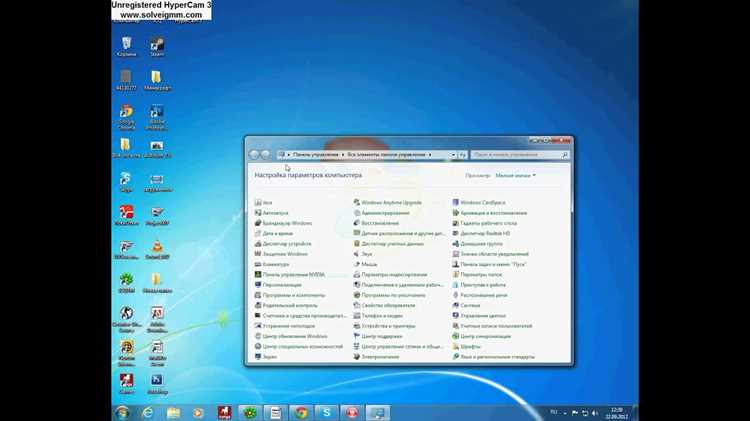750x421 pixels.
Task: Select the Все элементы панели управления breadcrumb
Action: [x=386, y=155]
